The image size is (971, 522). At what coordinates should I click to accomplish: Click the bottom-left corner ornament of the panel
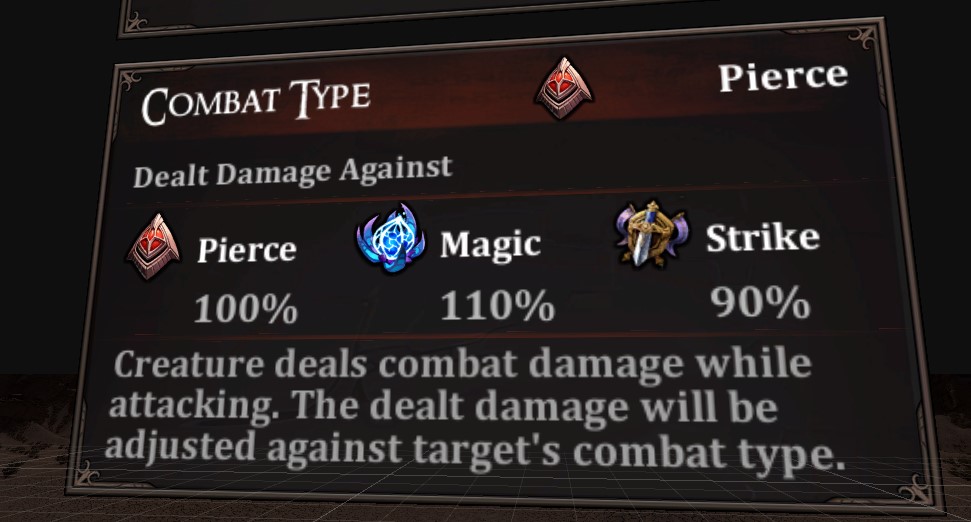(x=85, y=474)
